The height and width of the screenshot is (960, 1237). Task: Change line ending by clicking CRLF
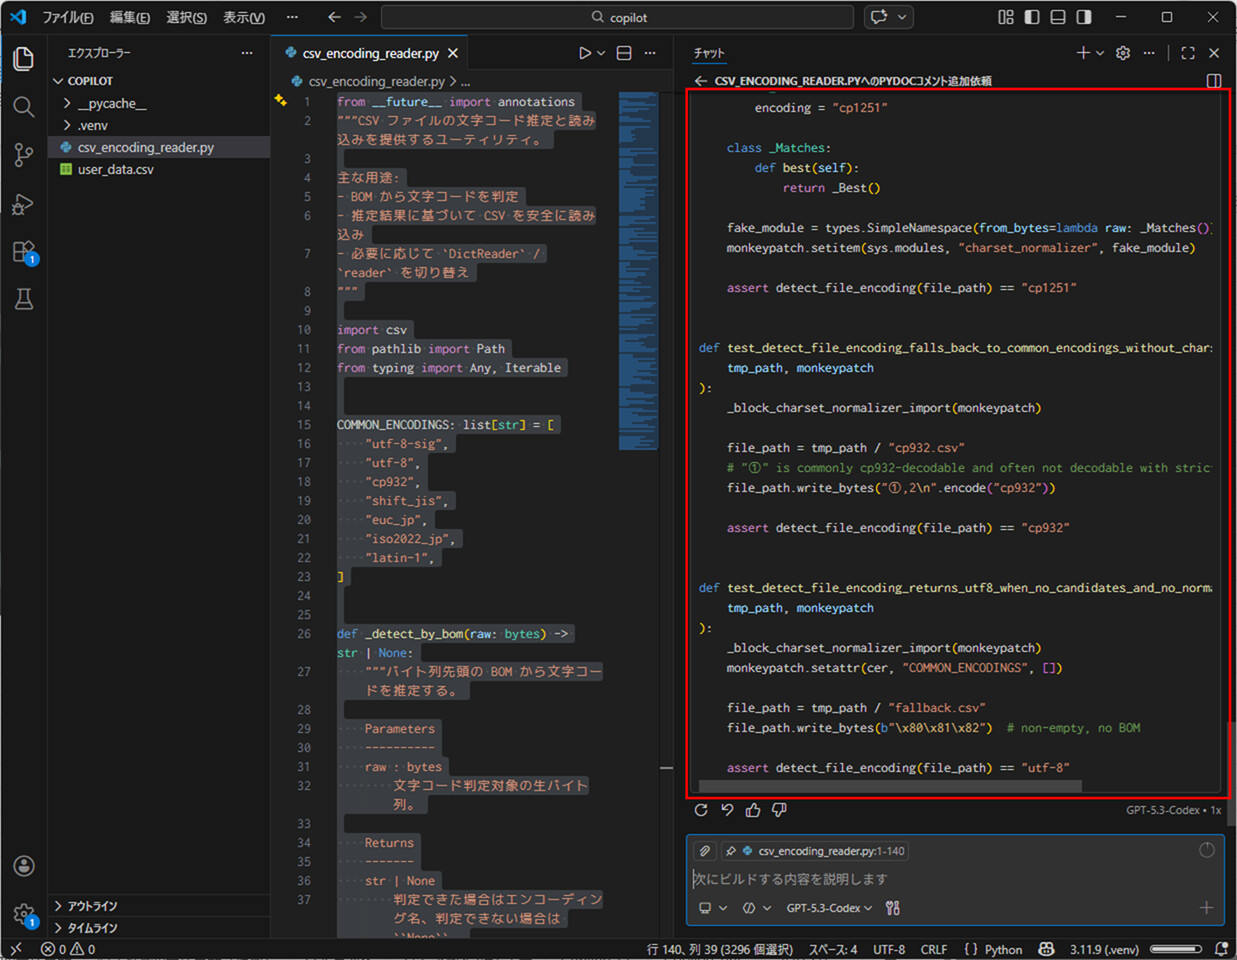tap(934, 949)
